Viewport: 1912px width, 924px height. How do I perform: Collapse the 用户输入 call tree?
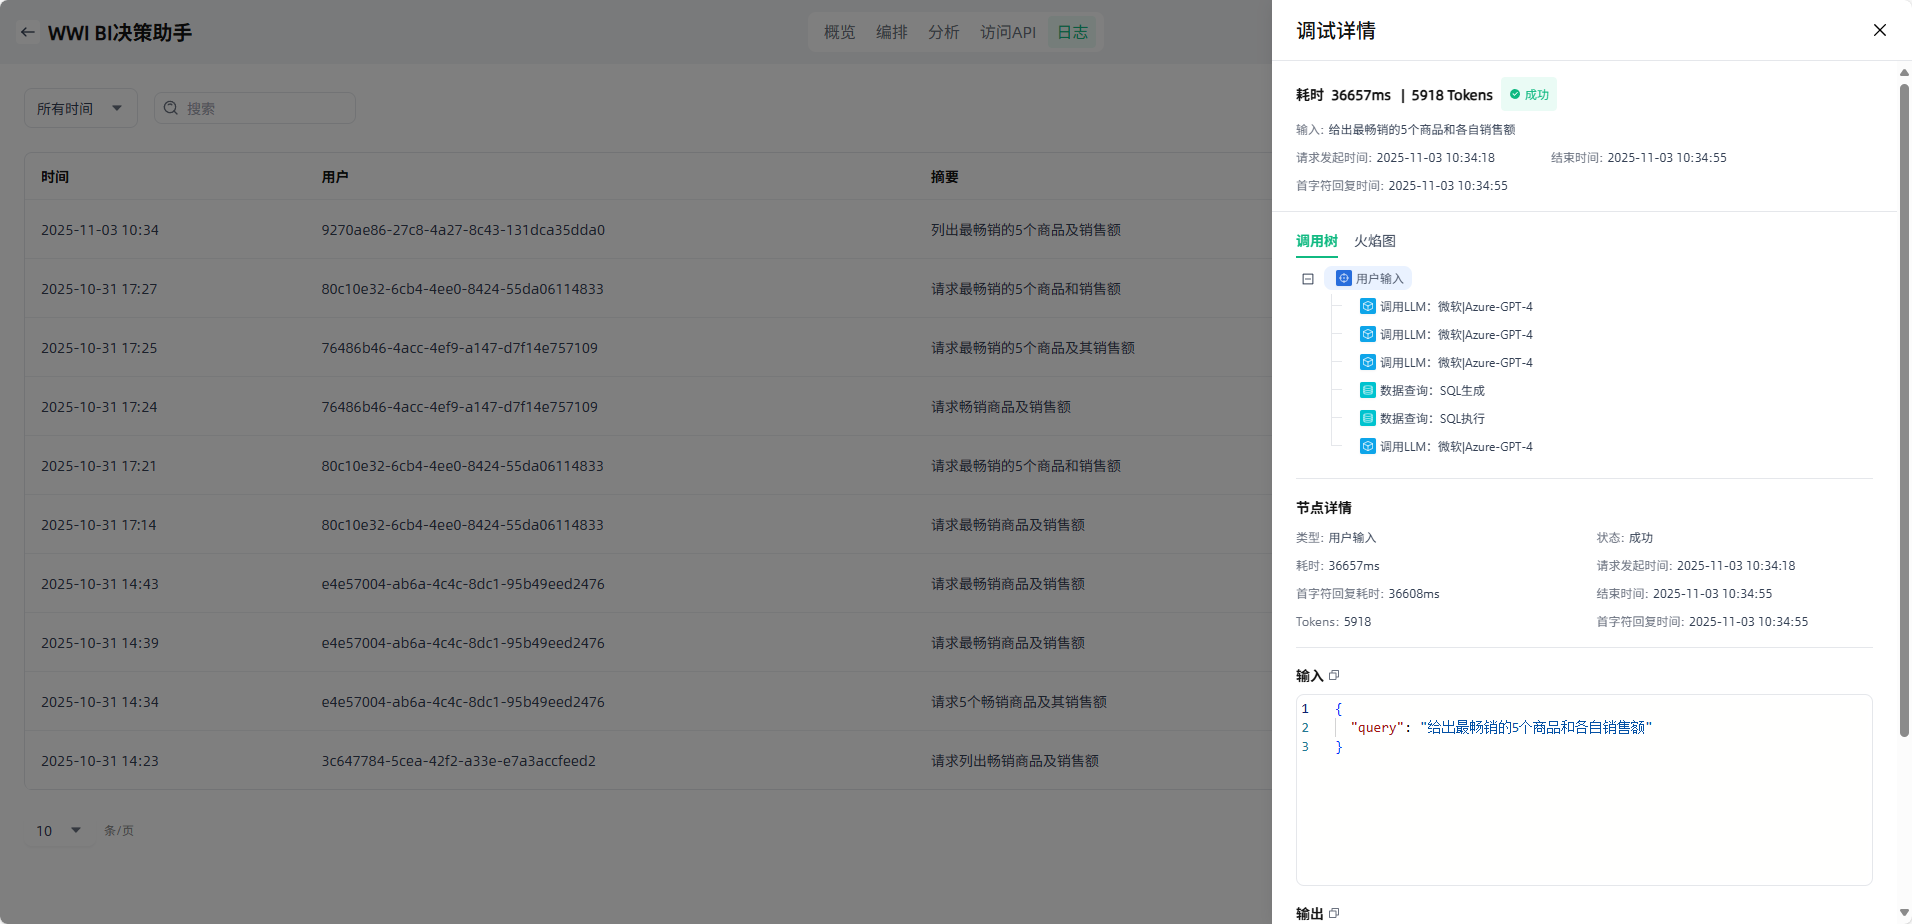[x=1308, y=279]
